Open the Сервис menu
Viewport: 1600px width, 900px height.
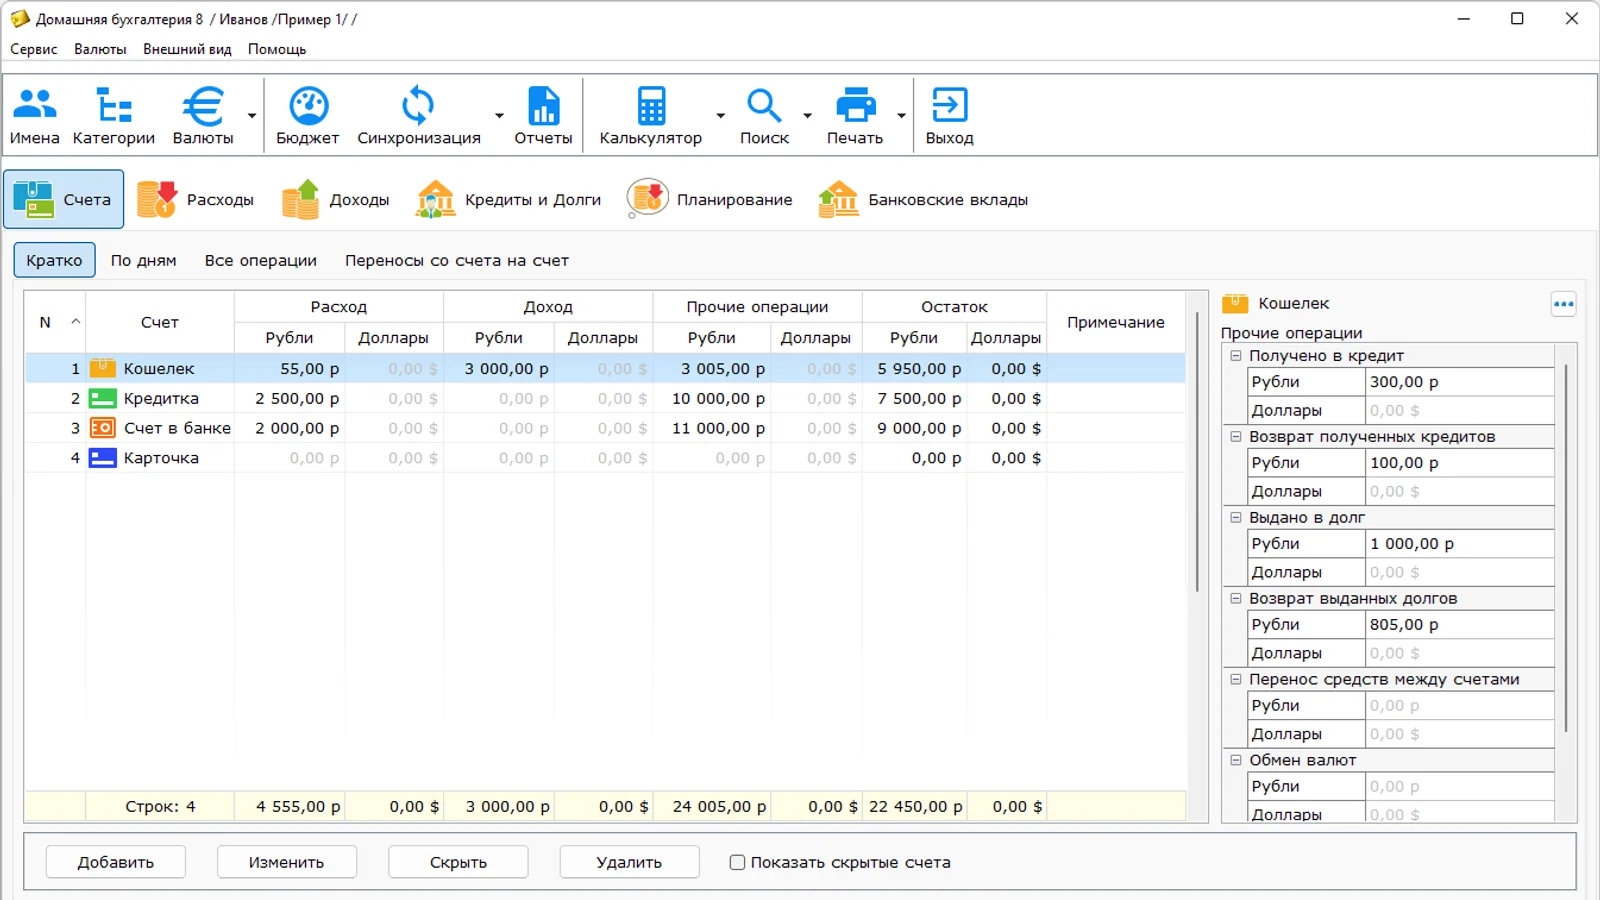(x=33, y=49)
